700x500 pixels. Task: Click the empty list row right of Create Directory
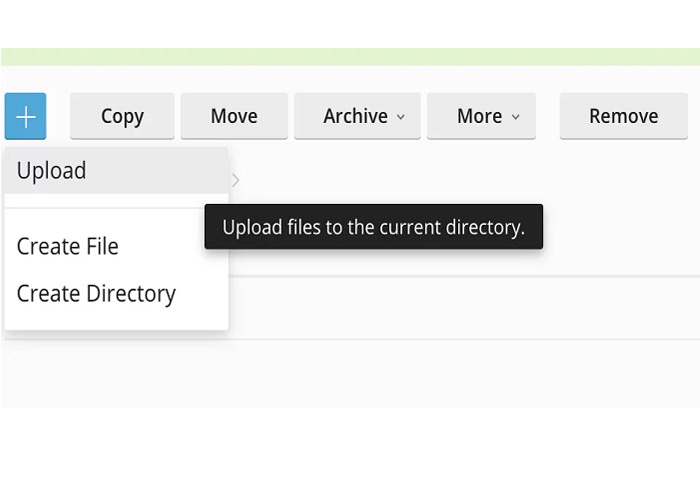(x=460, y=307)
